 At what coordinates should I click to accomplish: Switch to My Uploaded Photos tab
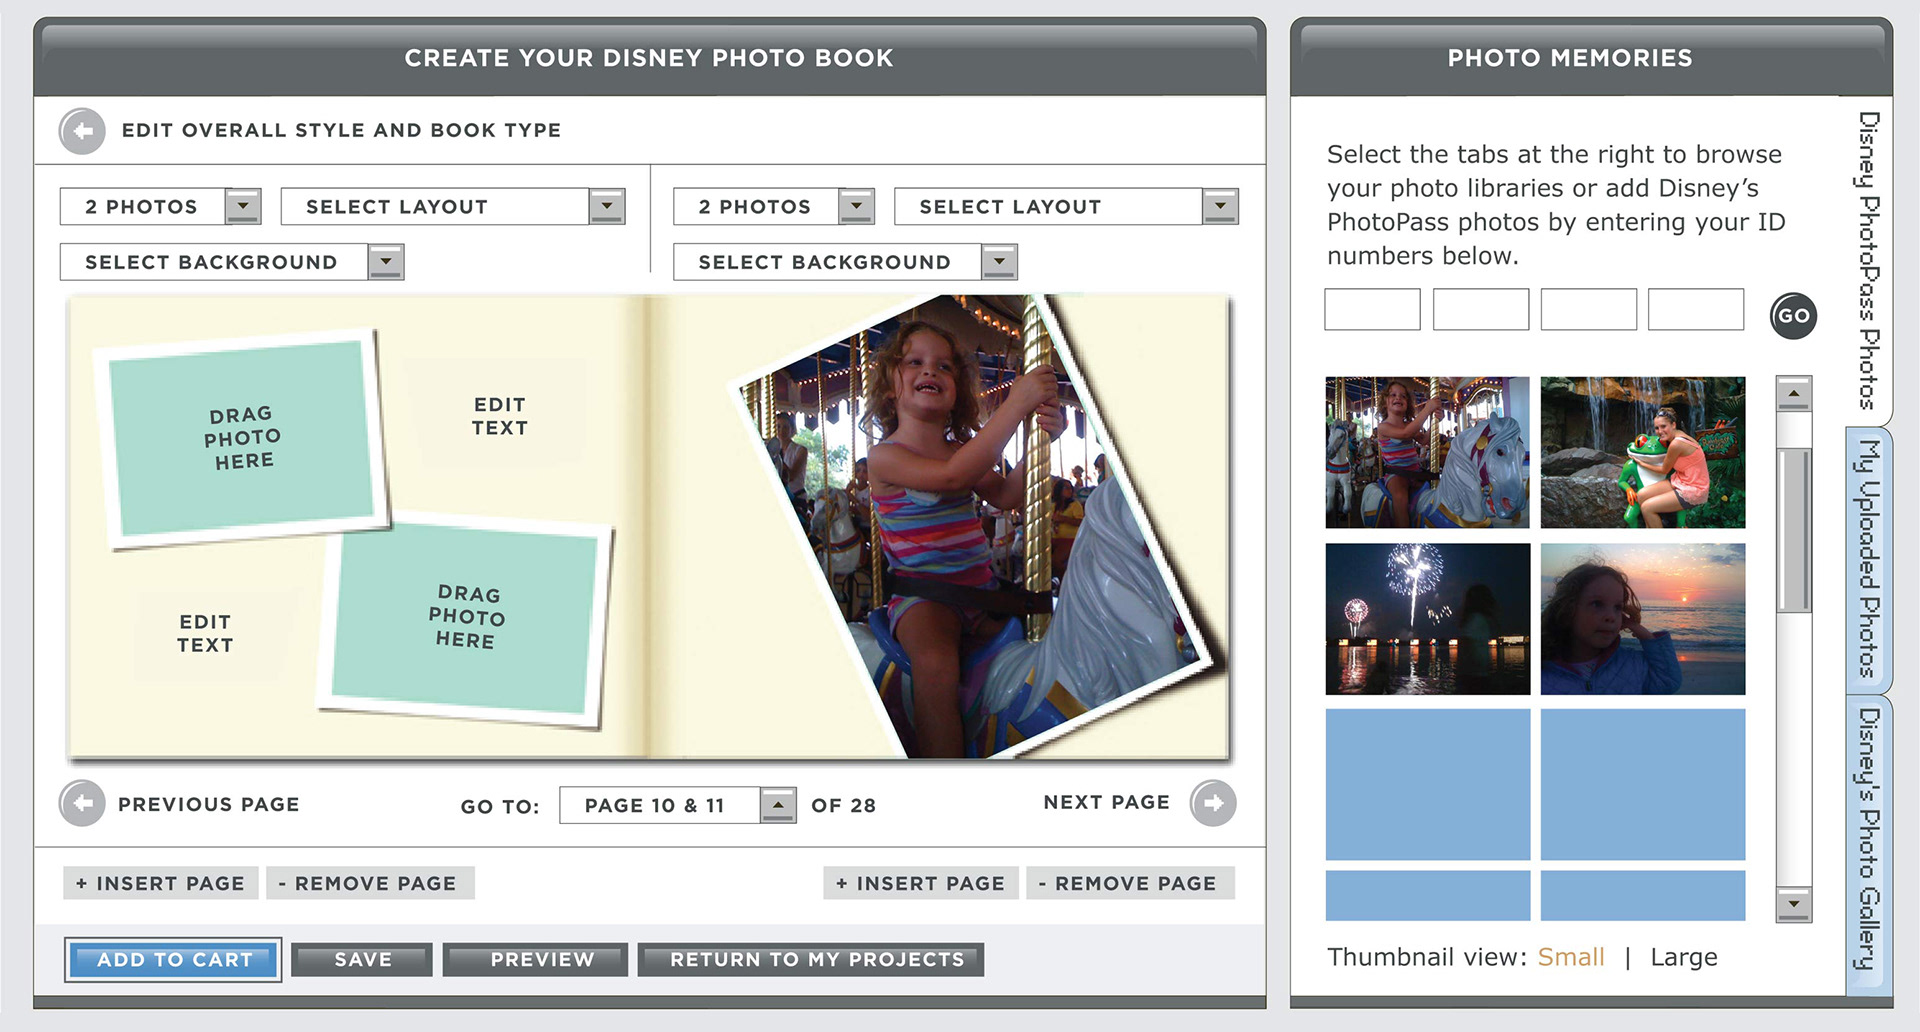pyautogui.click(x=1868, y=559)
